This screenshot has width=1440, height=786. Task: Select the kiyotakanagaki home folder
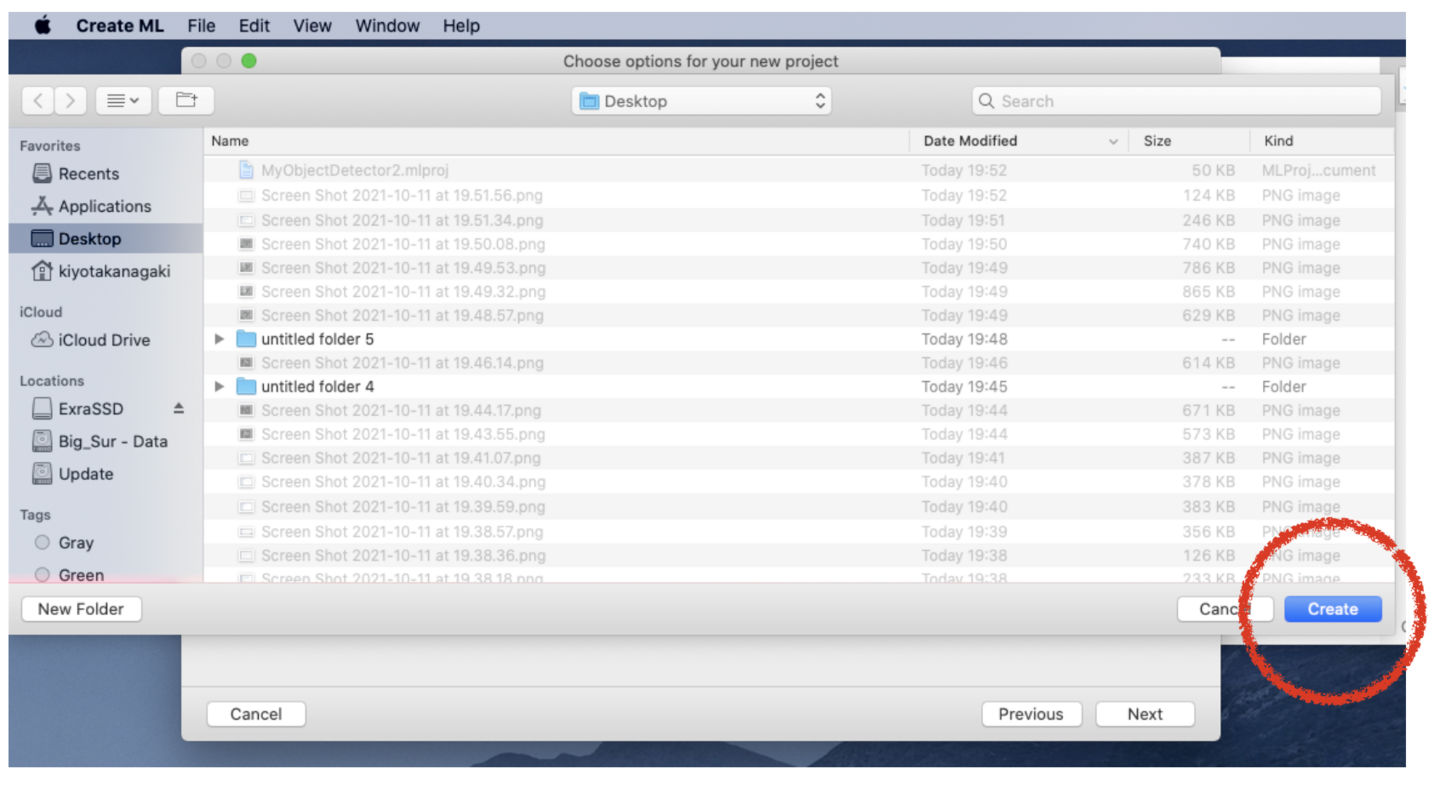pos(114,271)
